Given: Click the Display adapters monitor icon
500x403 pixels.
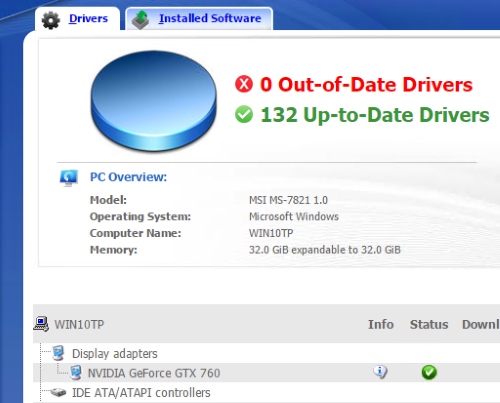Looking at the screenshot, I should coord(58,353).
